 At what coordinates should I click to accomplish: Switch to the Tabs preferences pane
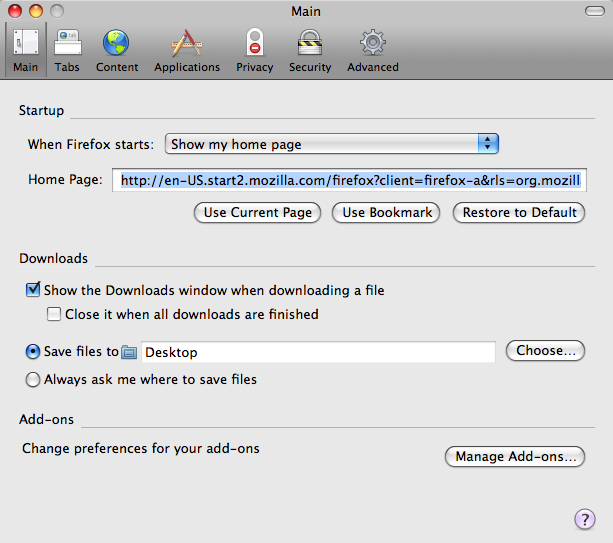tap(67, 50)
